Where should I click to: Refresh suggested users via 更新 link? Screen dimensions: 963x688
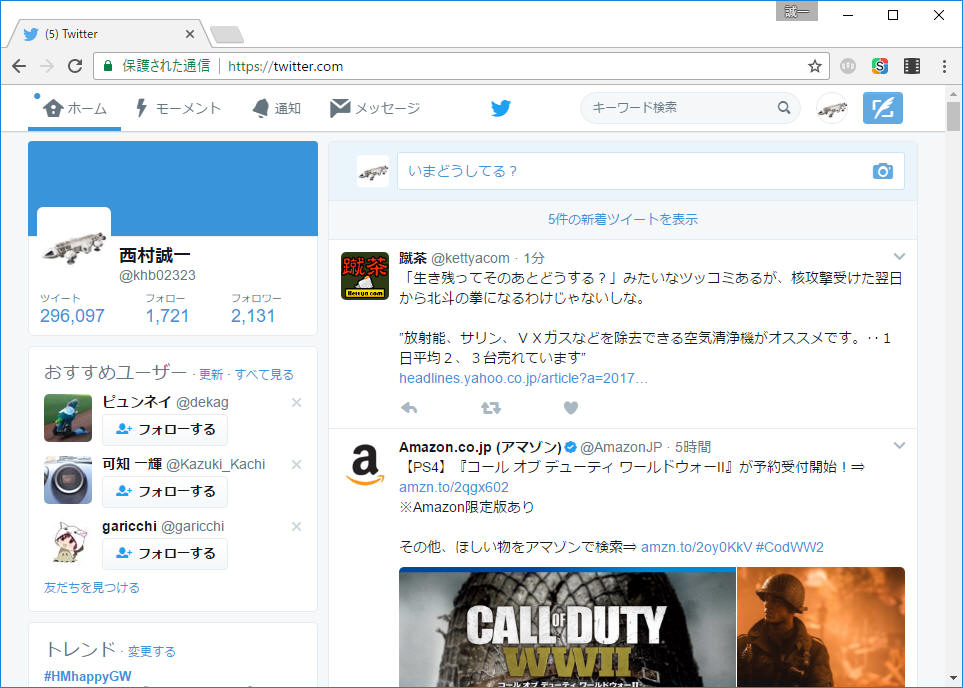tap(211, 374)
